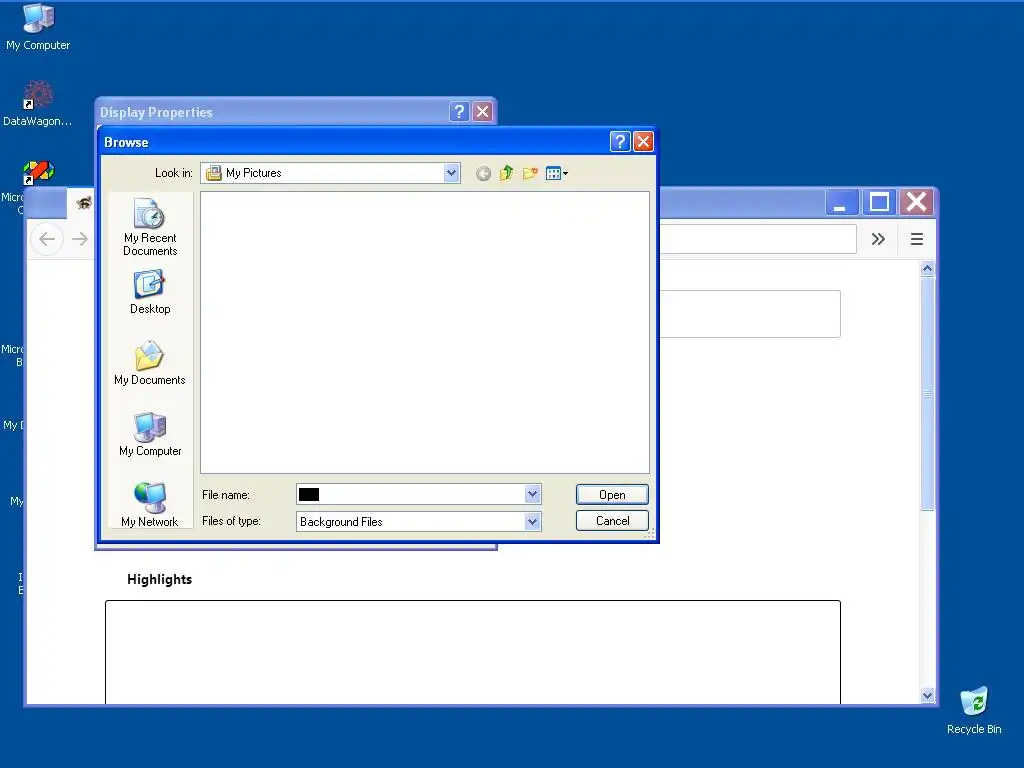This screenshot has height=768, width=1024.
Task: Show more browser toolbar items chevron
Action: 878,239
